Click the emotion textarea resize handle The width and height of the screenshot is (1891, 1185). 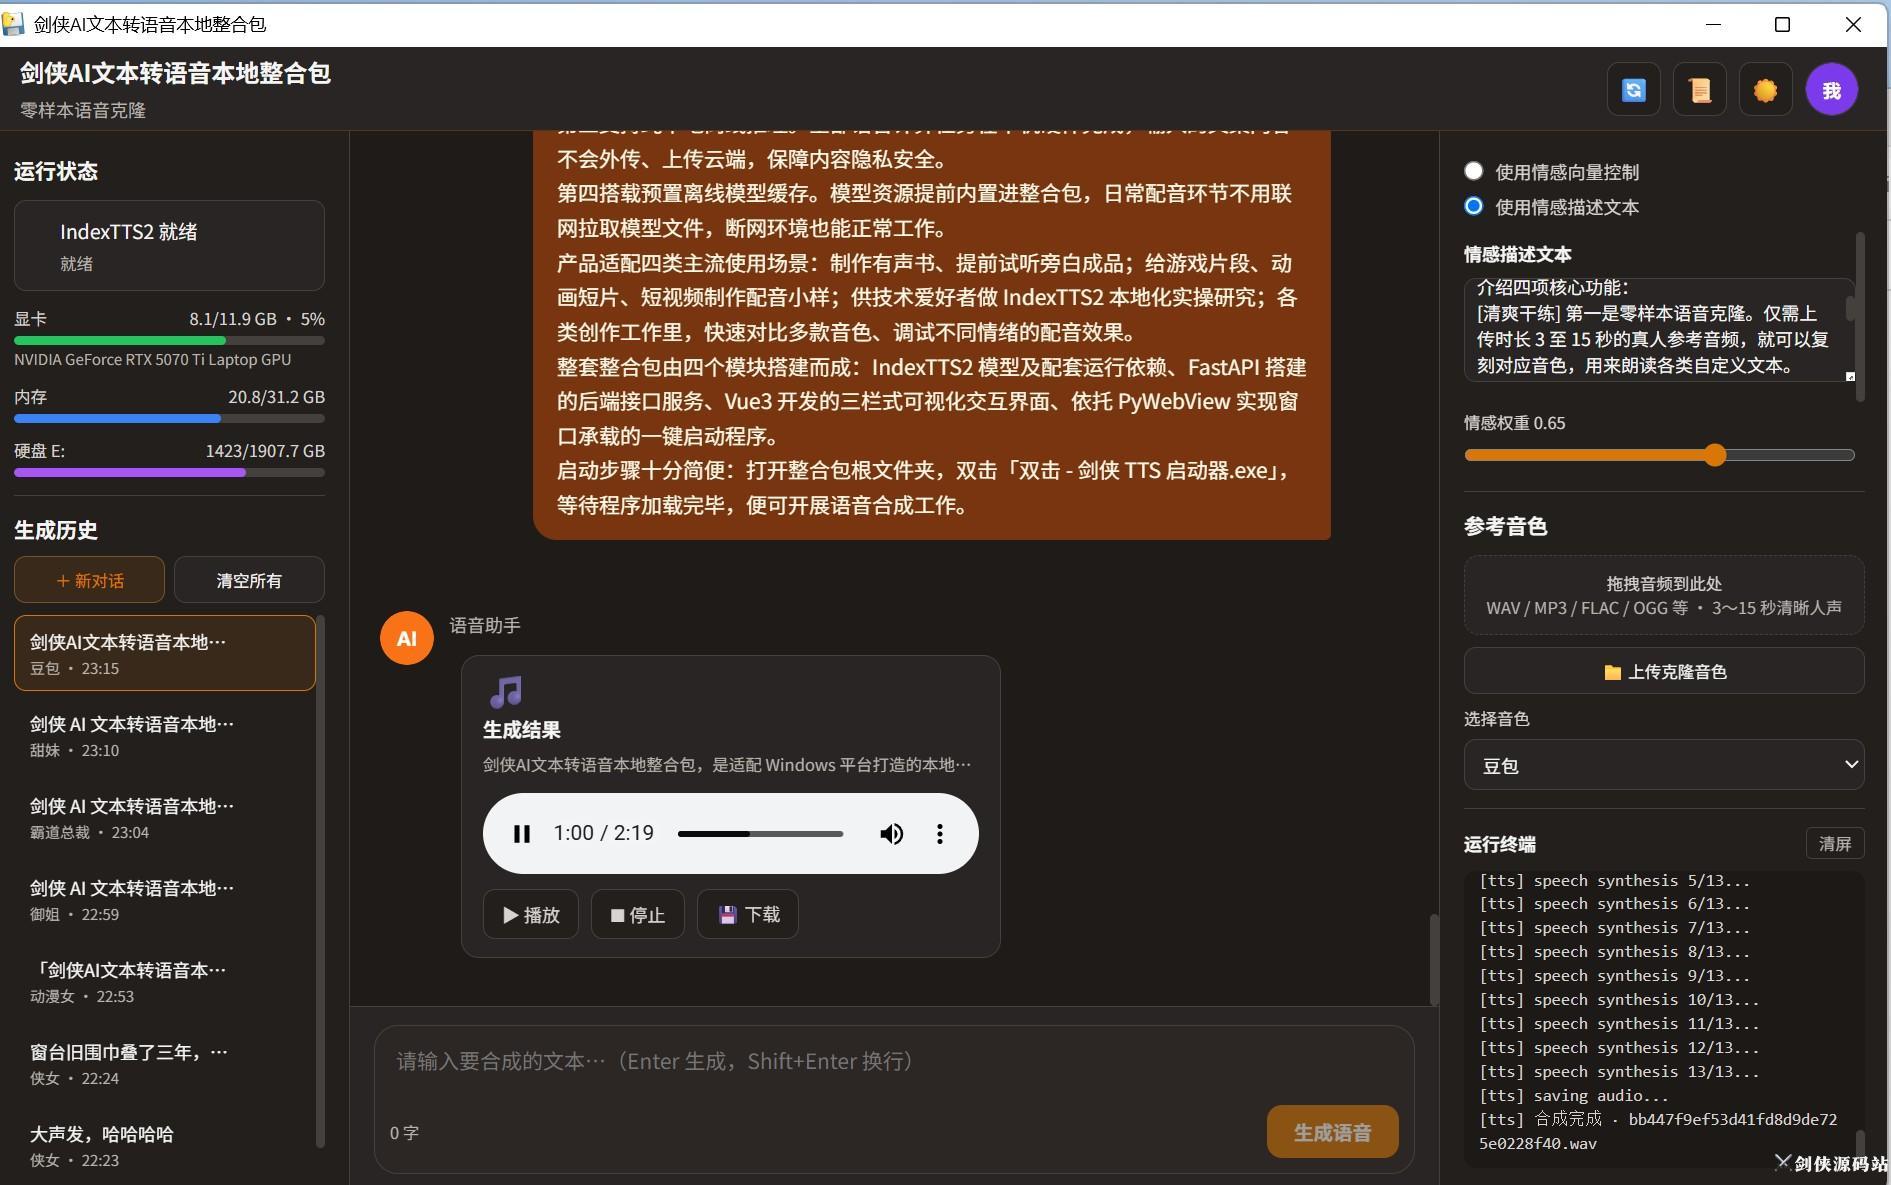1850,376
